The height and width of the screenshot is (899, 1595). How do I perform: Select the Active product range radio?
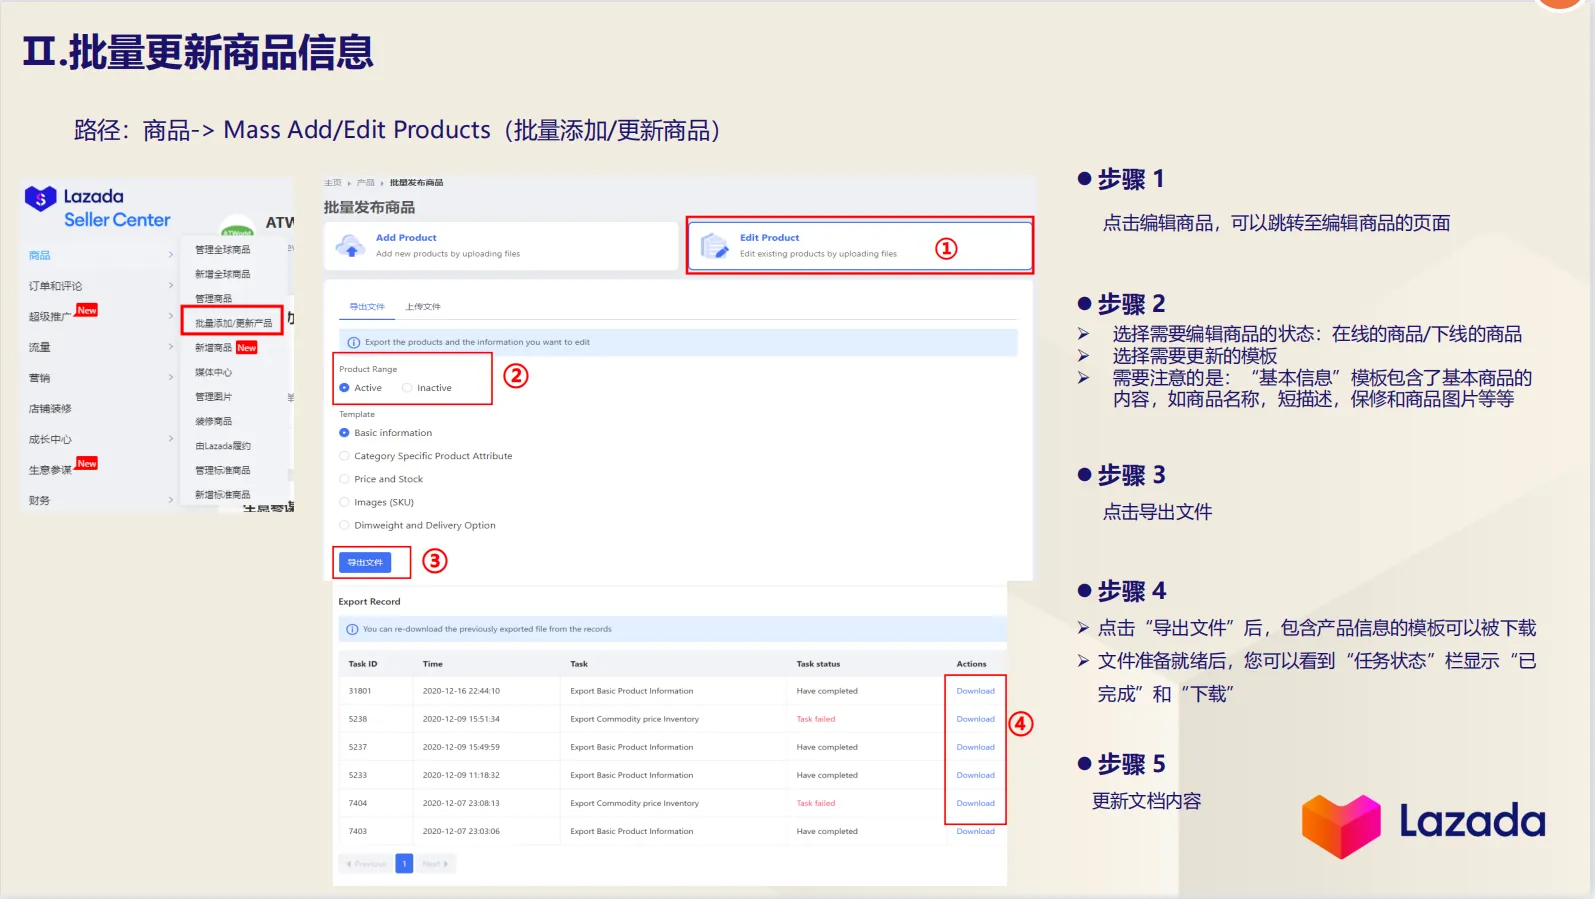coord(344,388)
